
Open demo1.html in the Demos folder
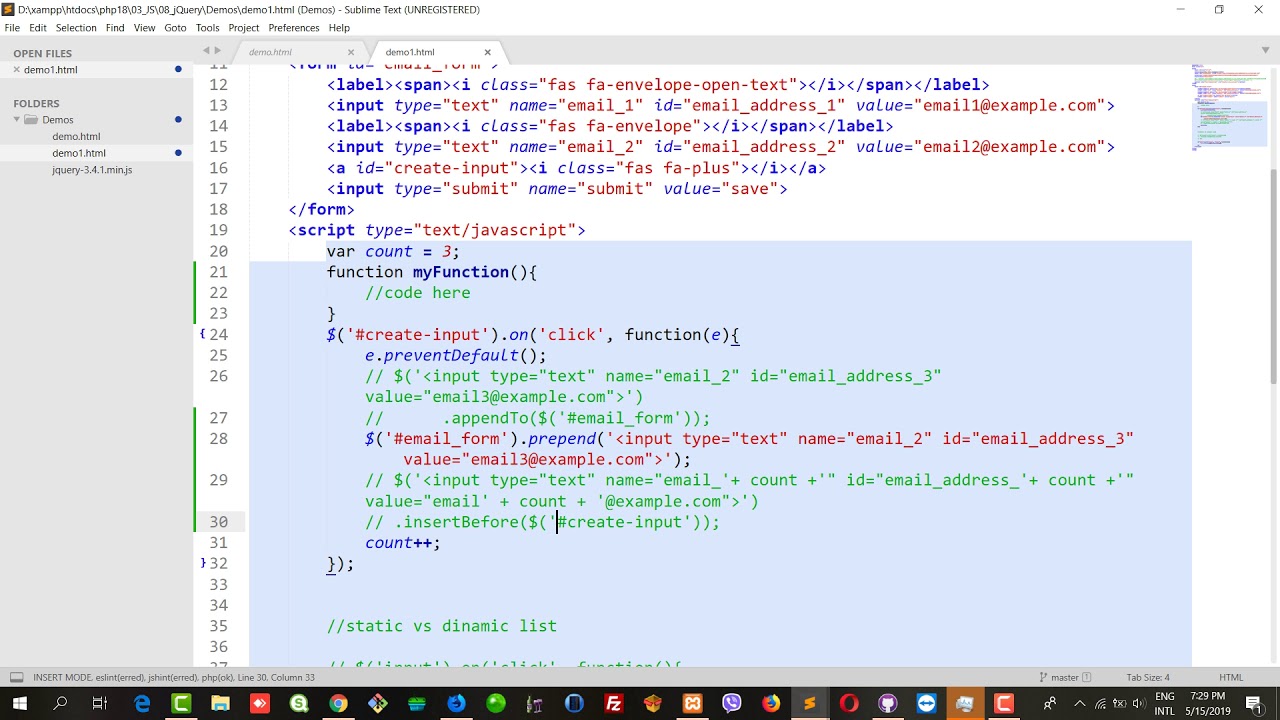[x=79, y=153]
